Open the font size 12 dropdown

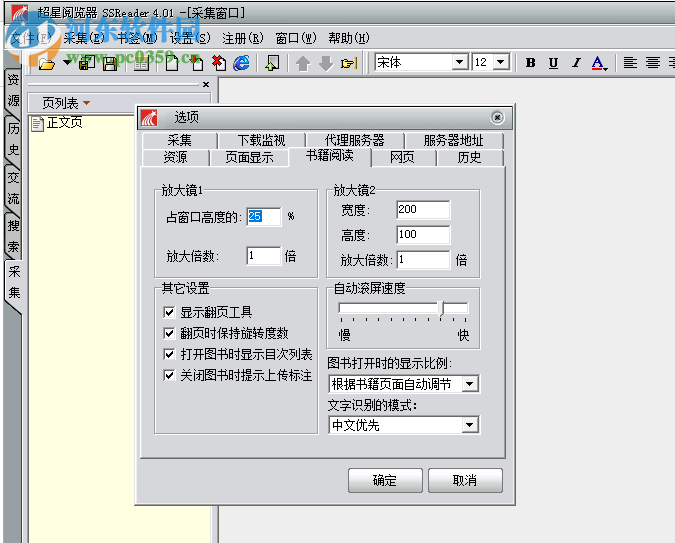[501, 62]
